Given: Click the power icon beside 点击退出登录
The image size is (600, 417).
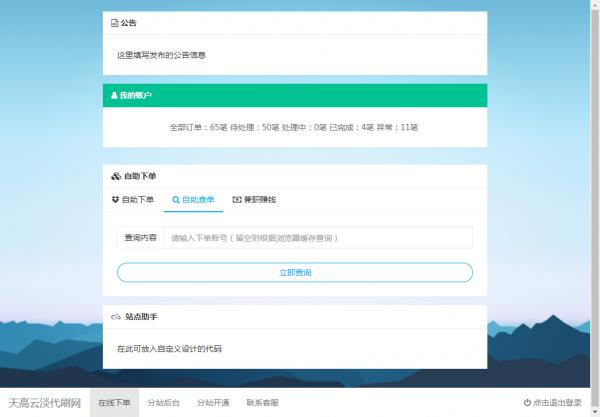Looking at the screenshot, I should click(527, 403).
